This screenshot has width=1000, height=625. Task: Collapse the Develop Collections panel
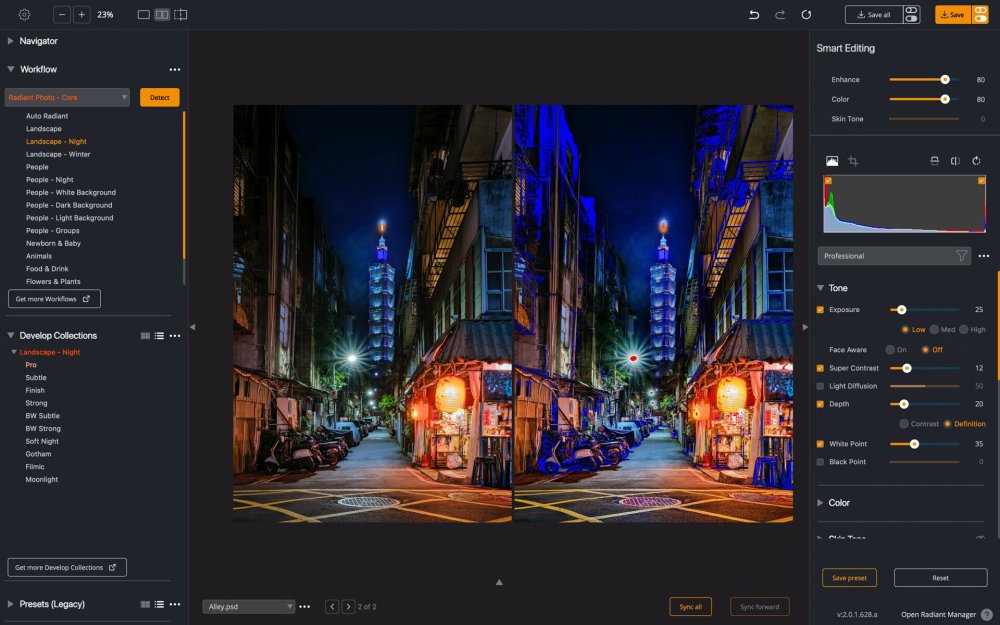(x=10, y=335)
